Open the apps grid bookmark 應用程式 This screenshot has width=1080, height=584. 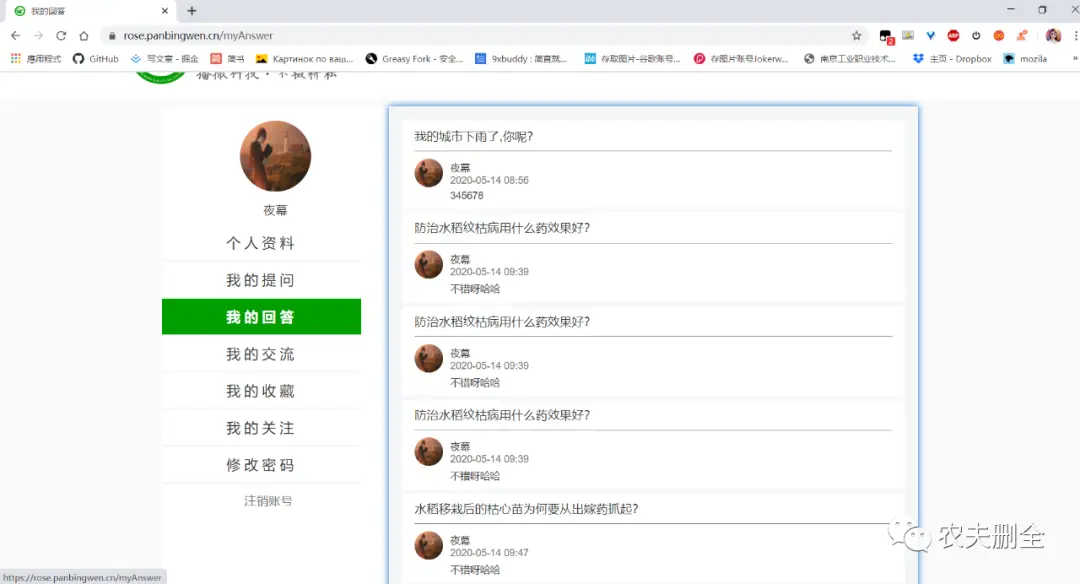36,59
